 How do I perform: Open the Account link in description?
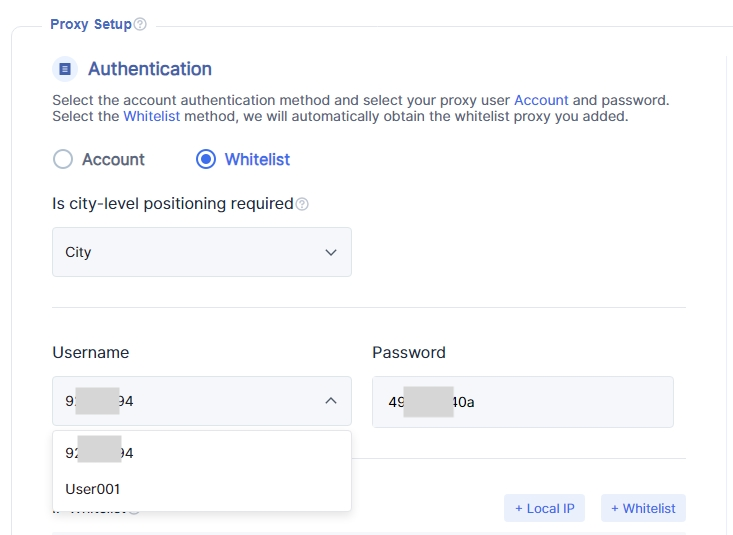tap(541, 100)
